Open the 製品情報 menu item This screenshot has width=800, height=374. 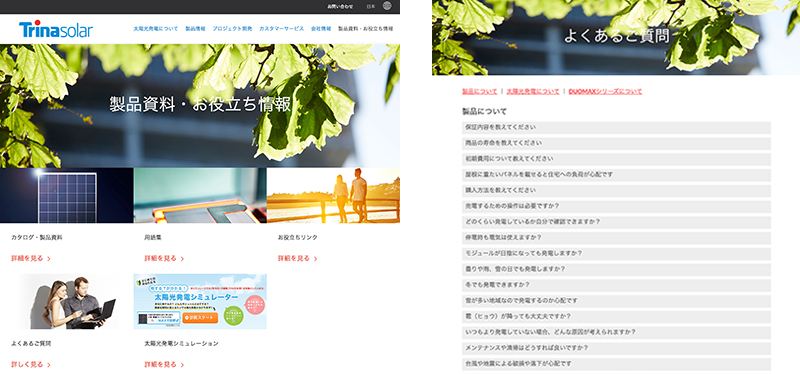pos(195,29)
